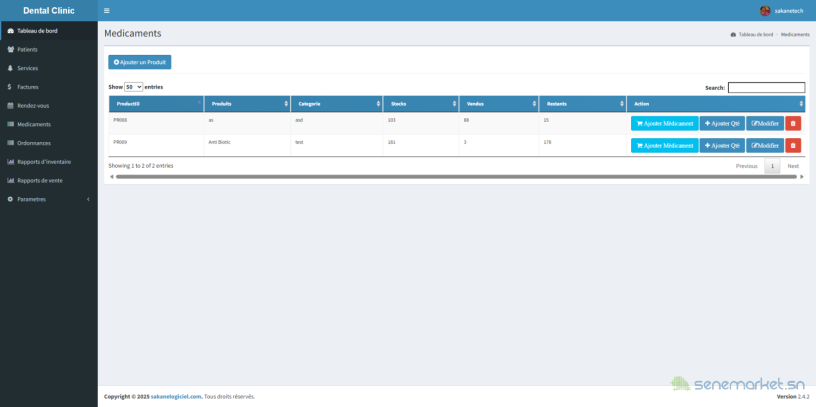
Task: Sort by the Action column
Action: (716, 104)
